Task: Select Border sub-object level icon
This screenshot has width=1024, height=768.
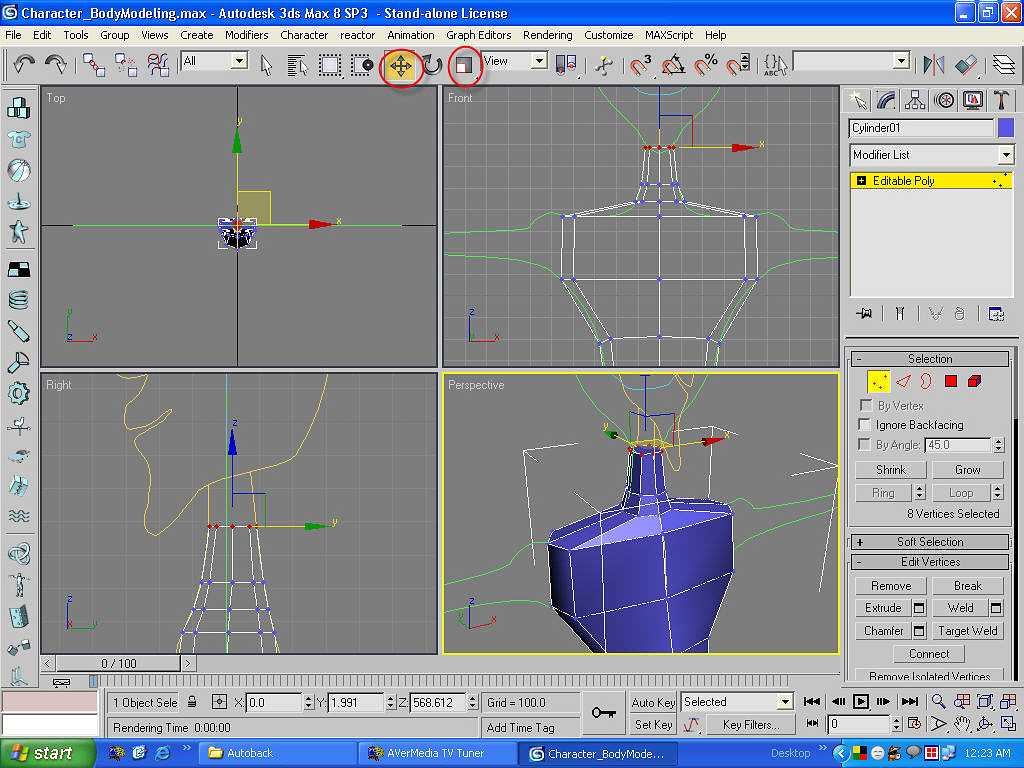Action: [927, 381]
